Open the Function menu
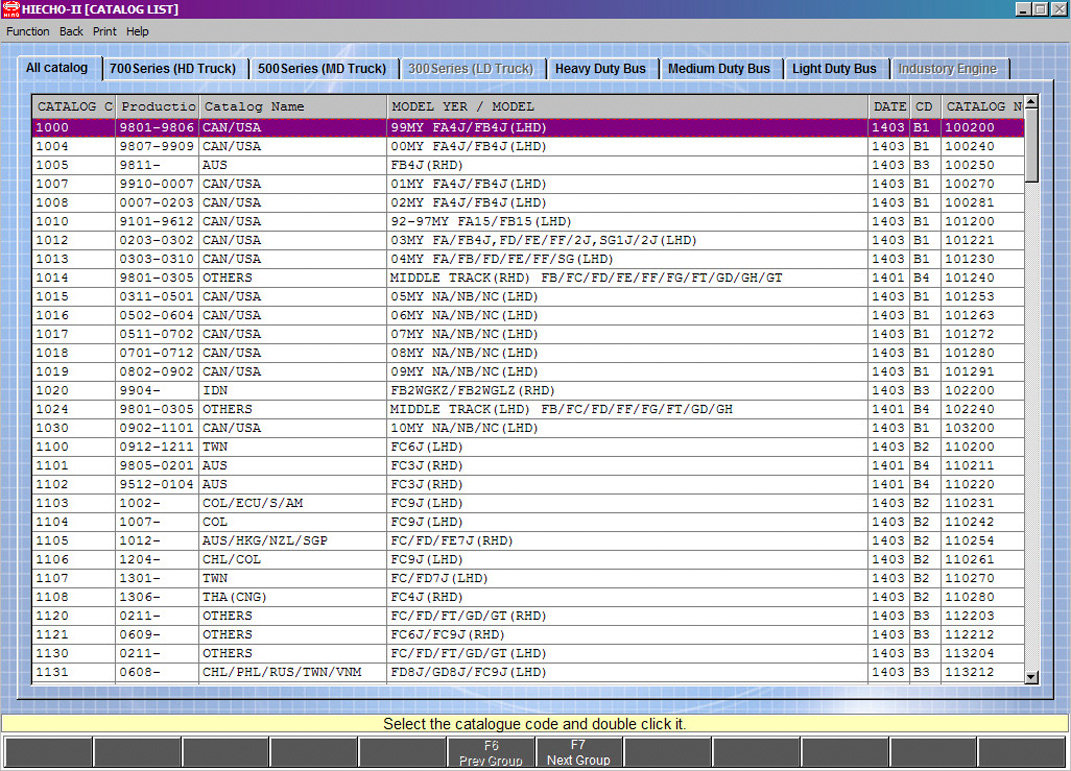This screenshot has width=1071, height=771. click(28, 32)
